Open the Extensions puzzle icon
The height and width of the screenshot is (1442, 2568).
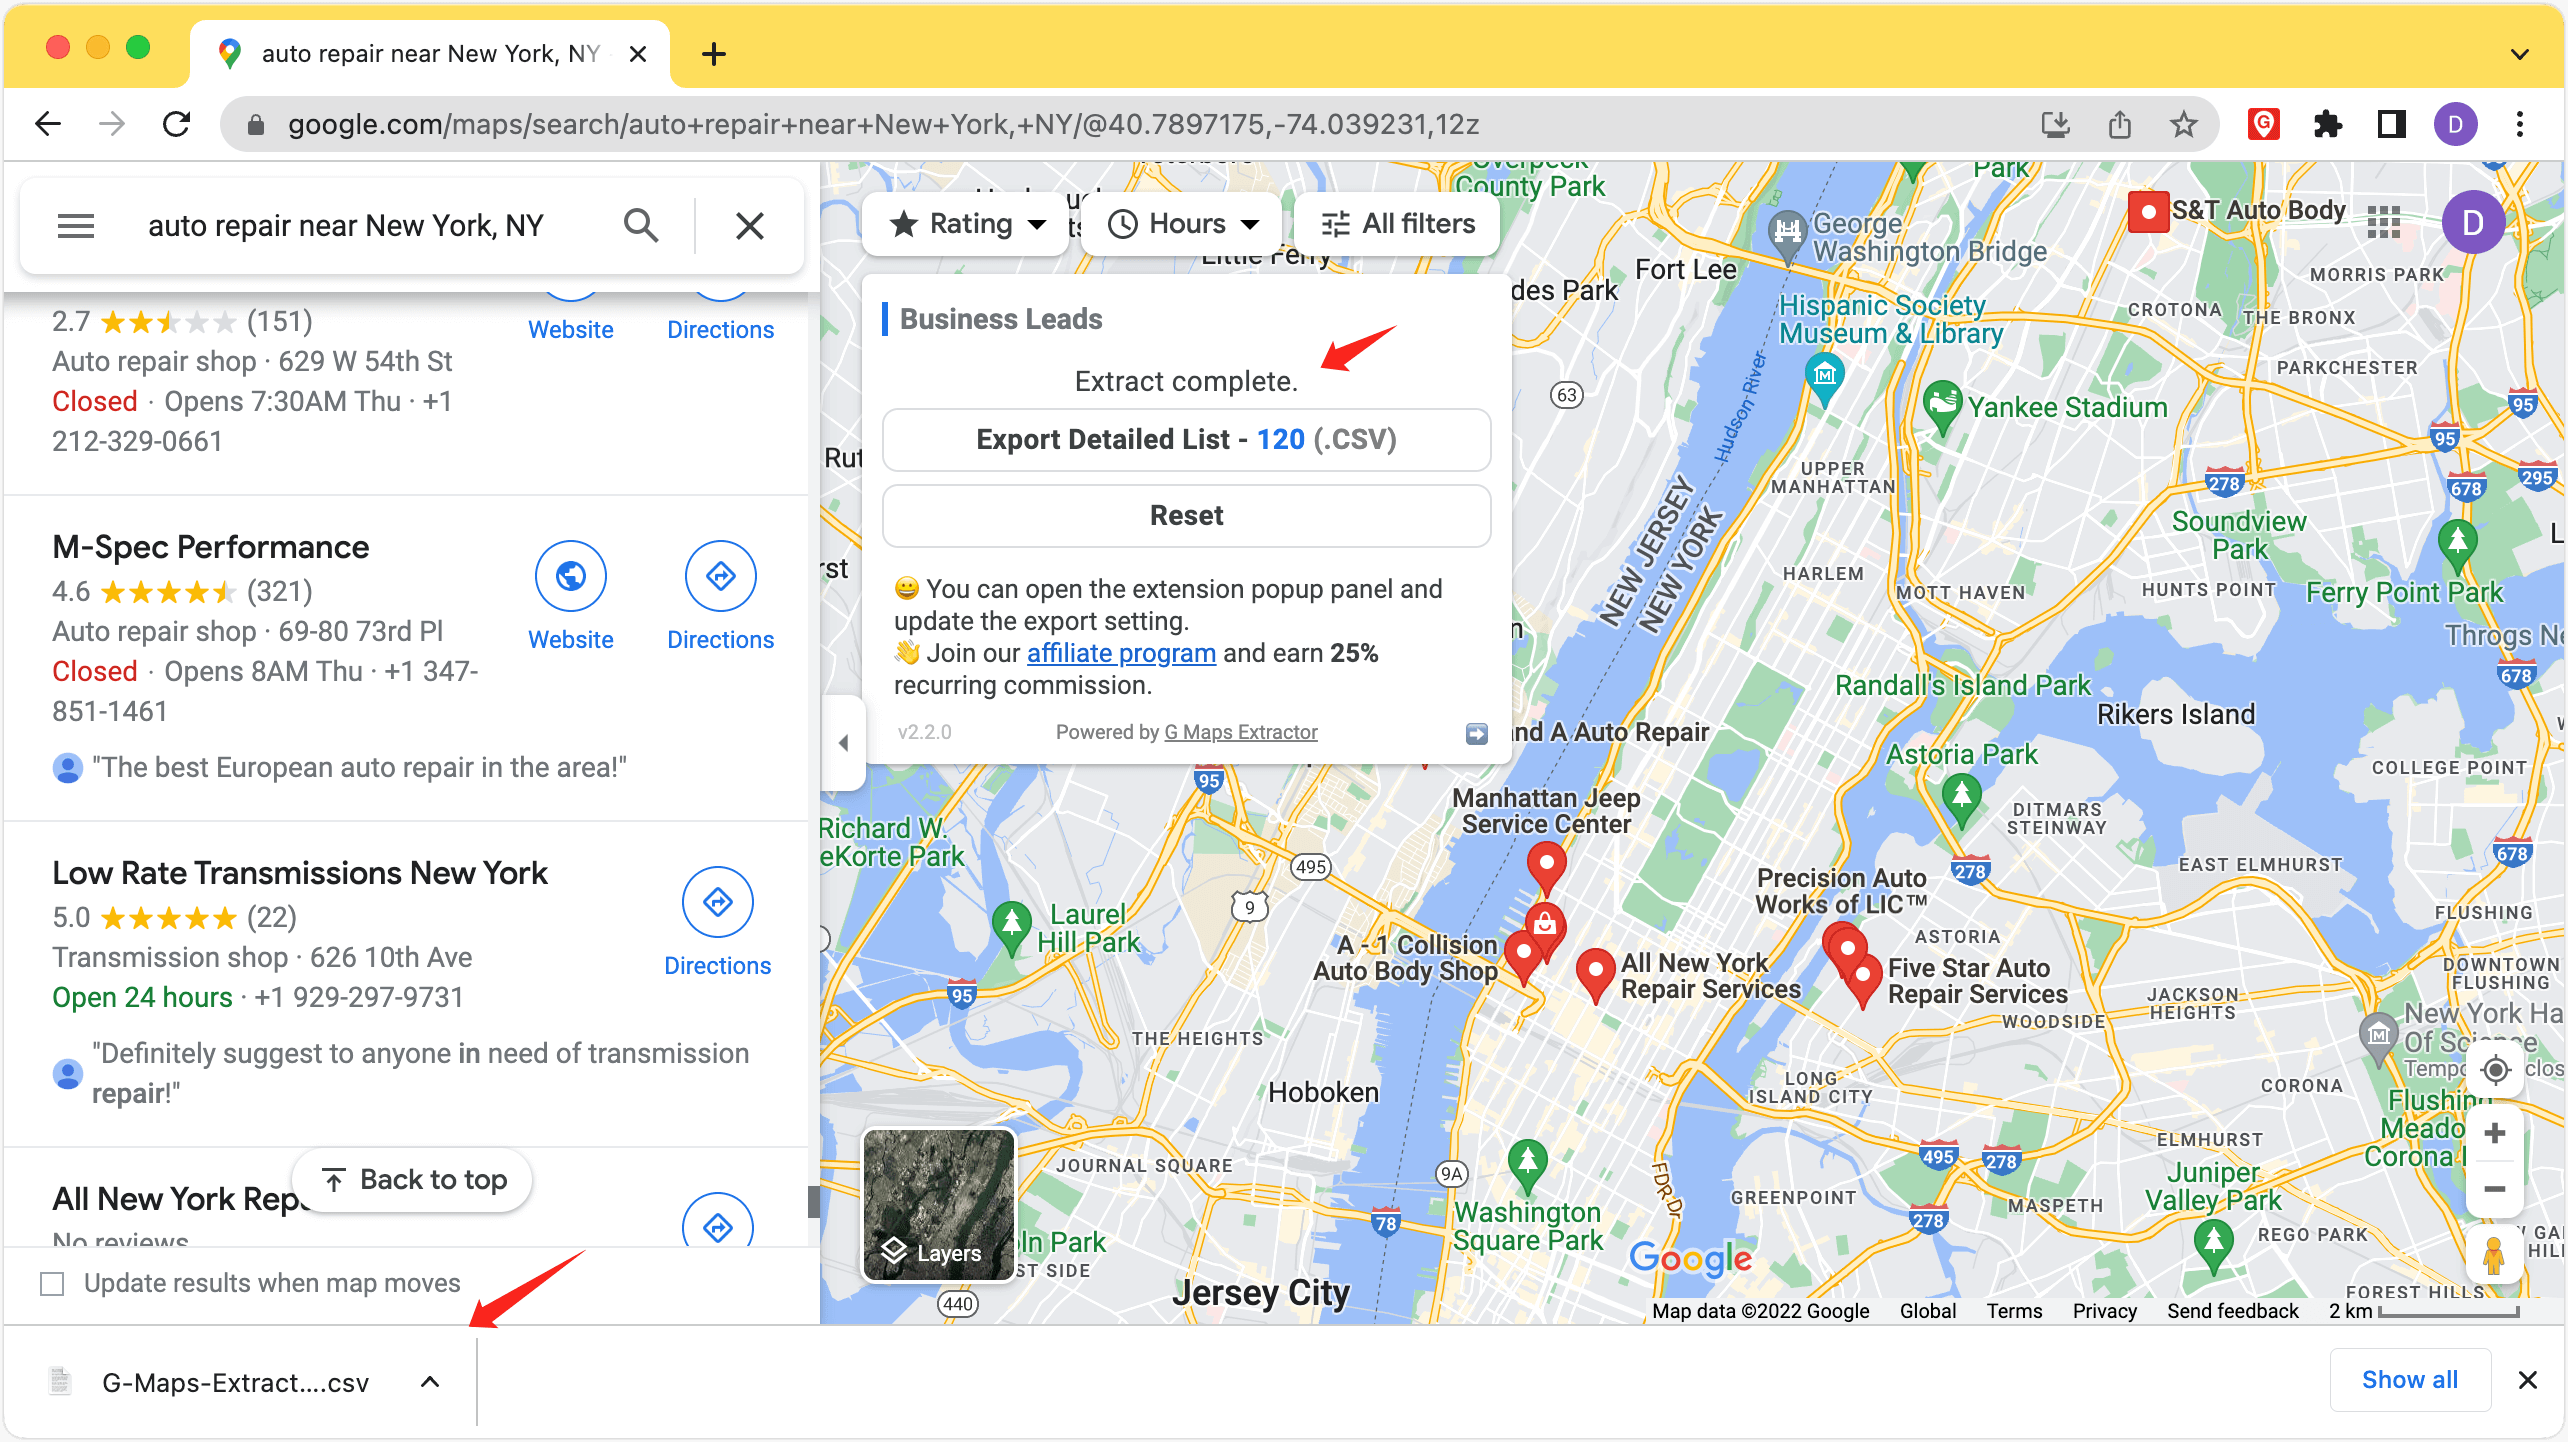pyautogui.click(x=2328, y=124)
